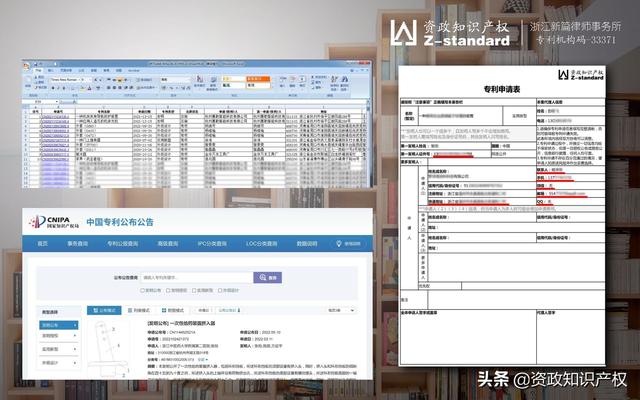Select the orange cell style swatch in Excel

point(258,79)
